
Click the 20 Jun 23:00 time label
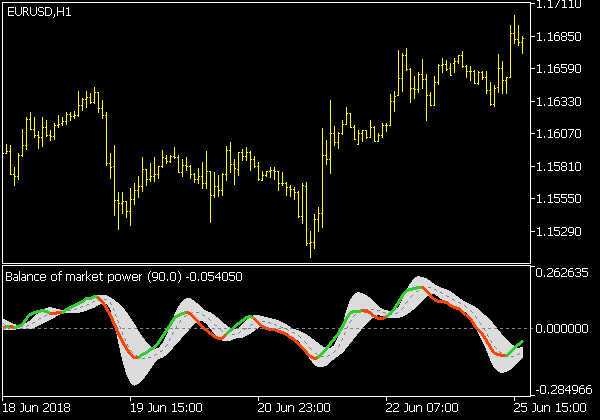tap(294, 408)
